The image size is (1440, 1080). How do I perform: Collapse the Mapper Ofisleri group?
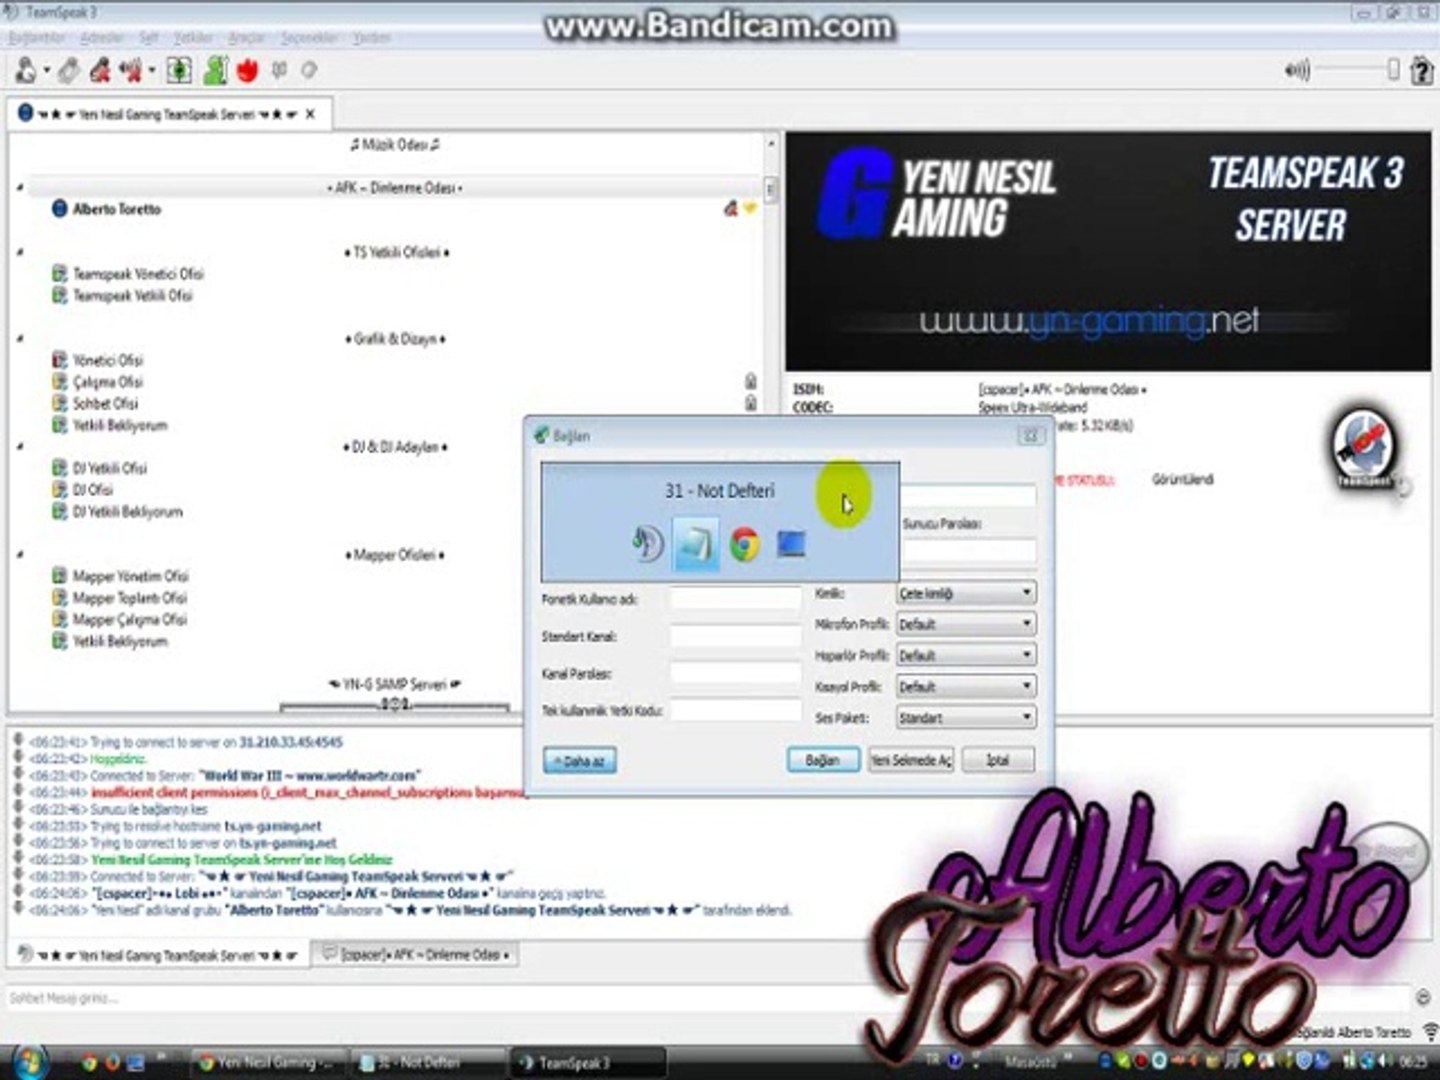tap(19, 555)
